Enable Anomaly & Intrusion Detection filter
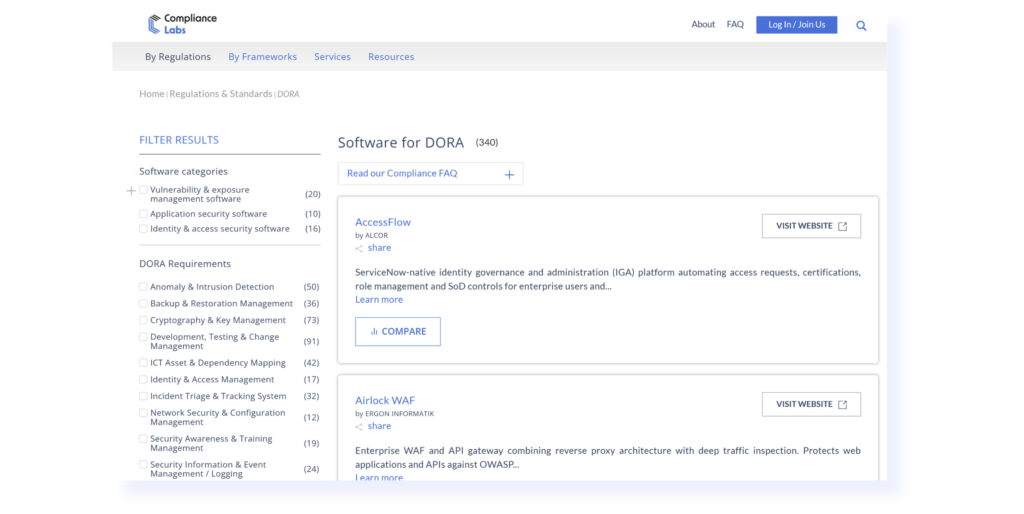Screen dimensions: 1024x514 [x=143, y=287]
